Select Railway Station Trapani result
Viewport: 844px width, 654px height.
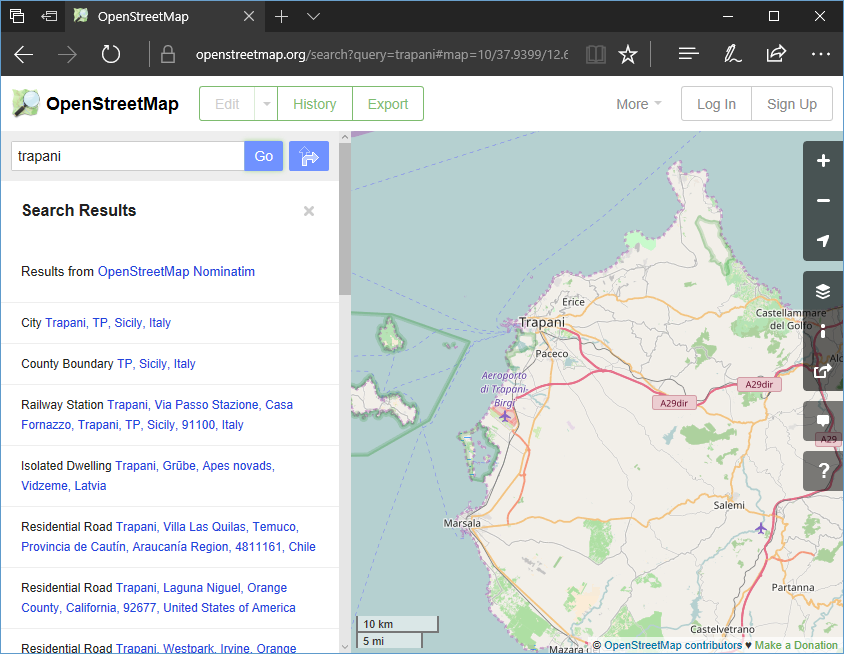coord(170,414)
